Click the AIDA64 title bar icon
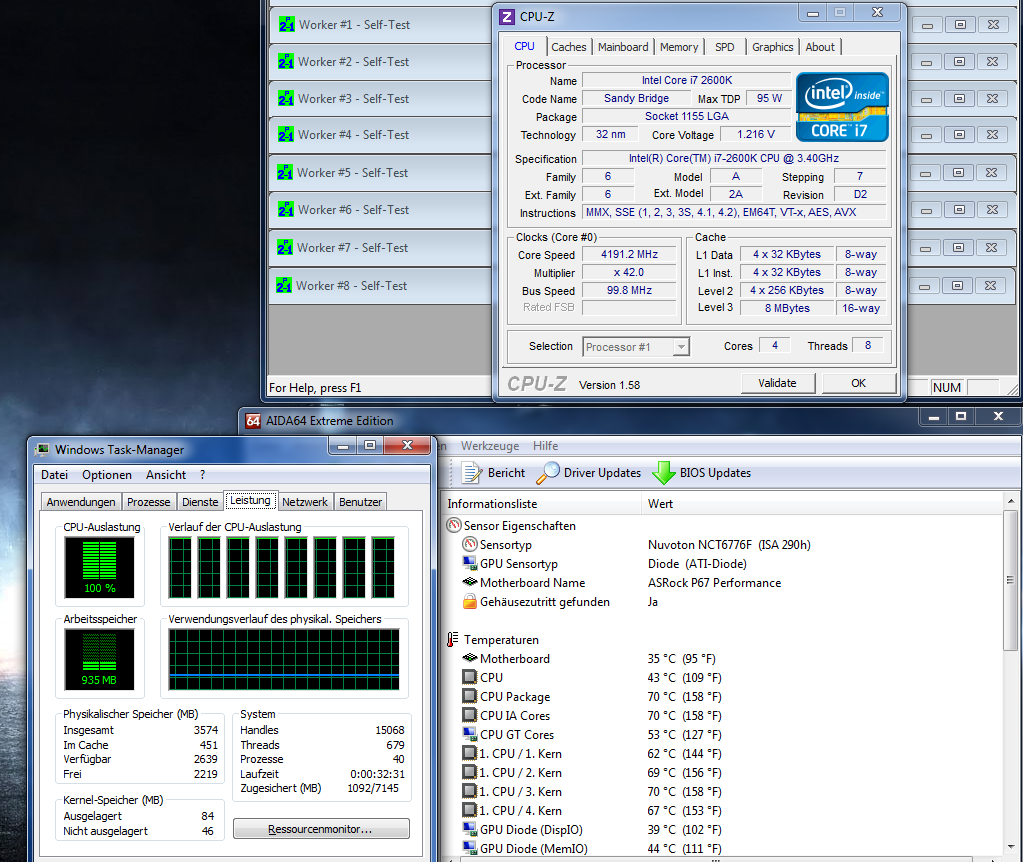The height and width of the screenshot is (862, 1024). coord(253,421)
